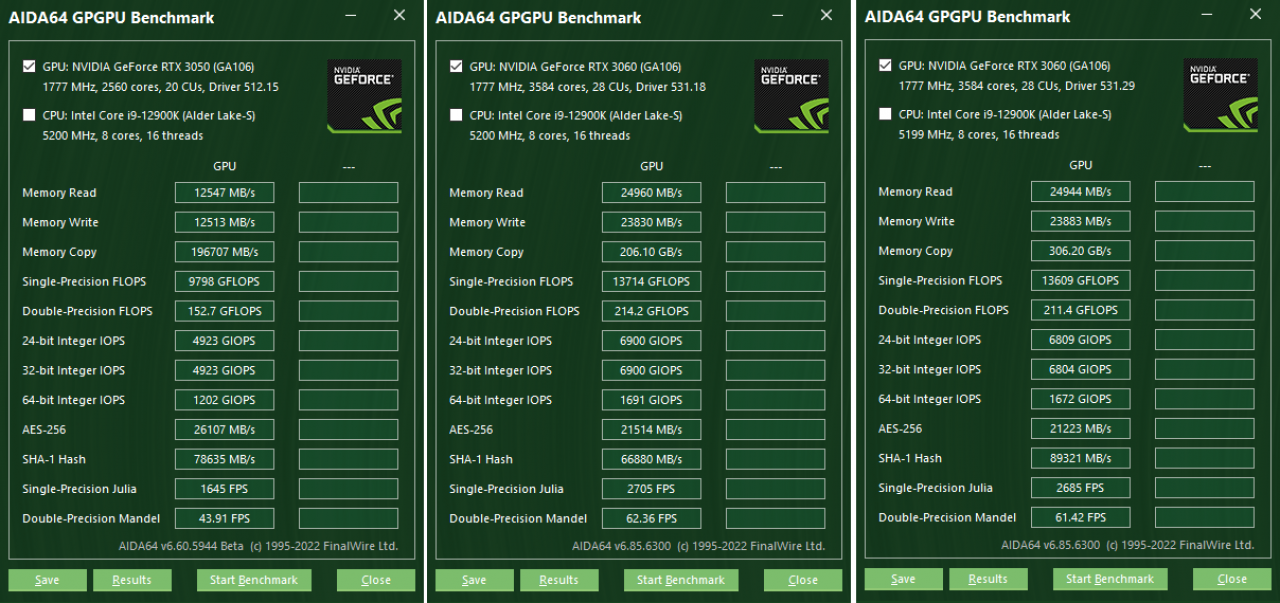Select the 23830 MB/s Memory Write value

click(x=651, y=222)
